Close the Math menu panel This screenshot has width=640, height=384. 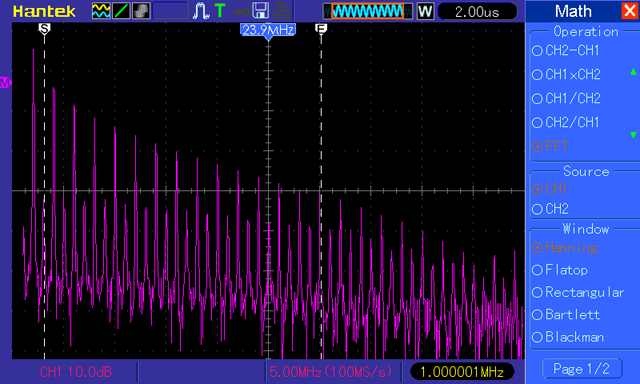[630, 11]
